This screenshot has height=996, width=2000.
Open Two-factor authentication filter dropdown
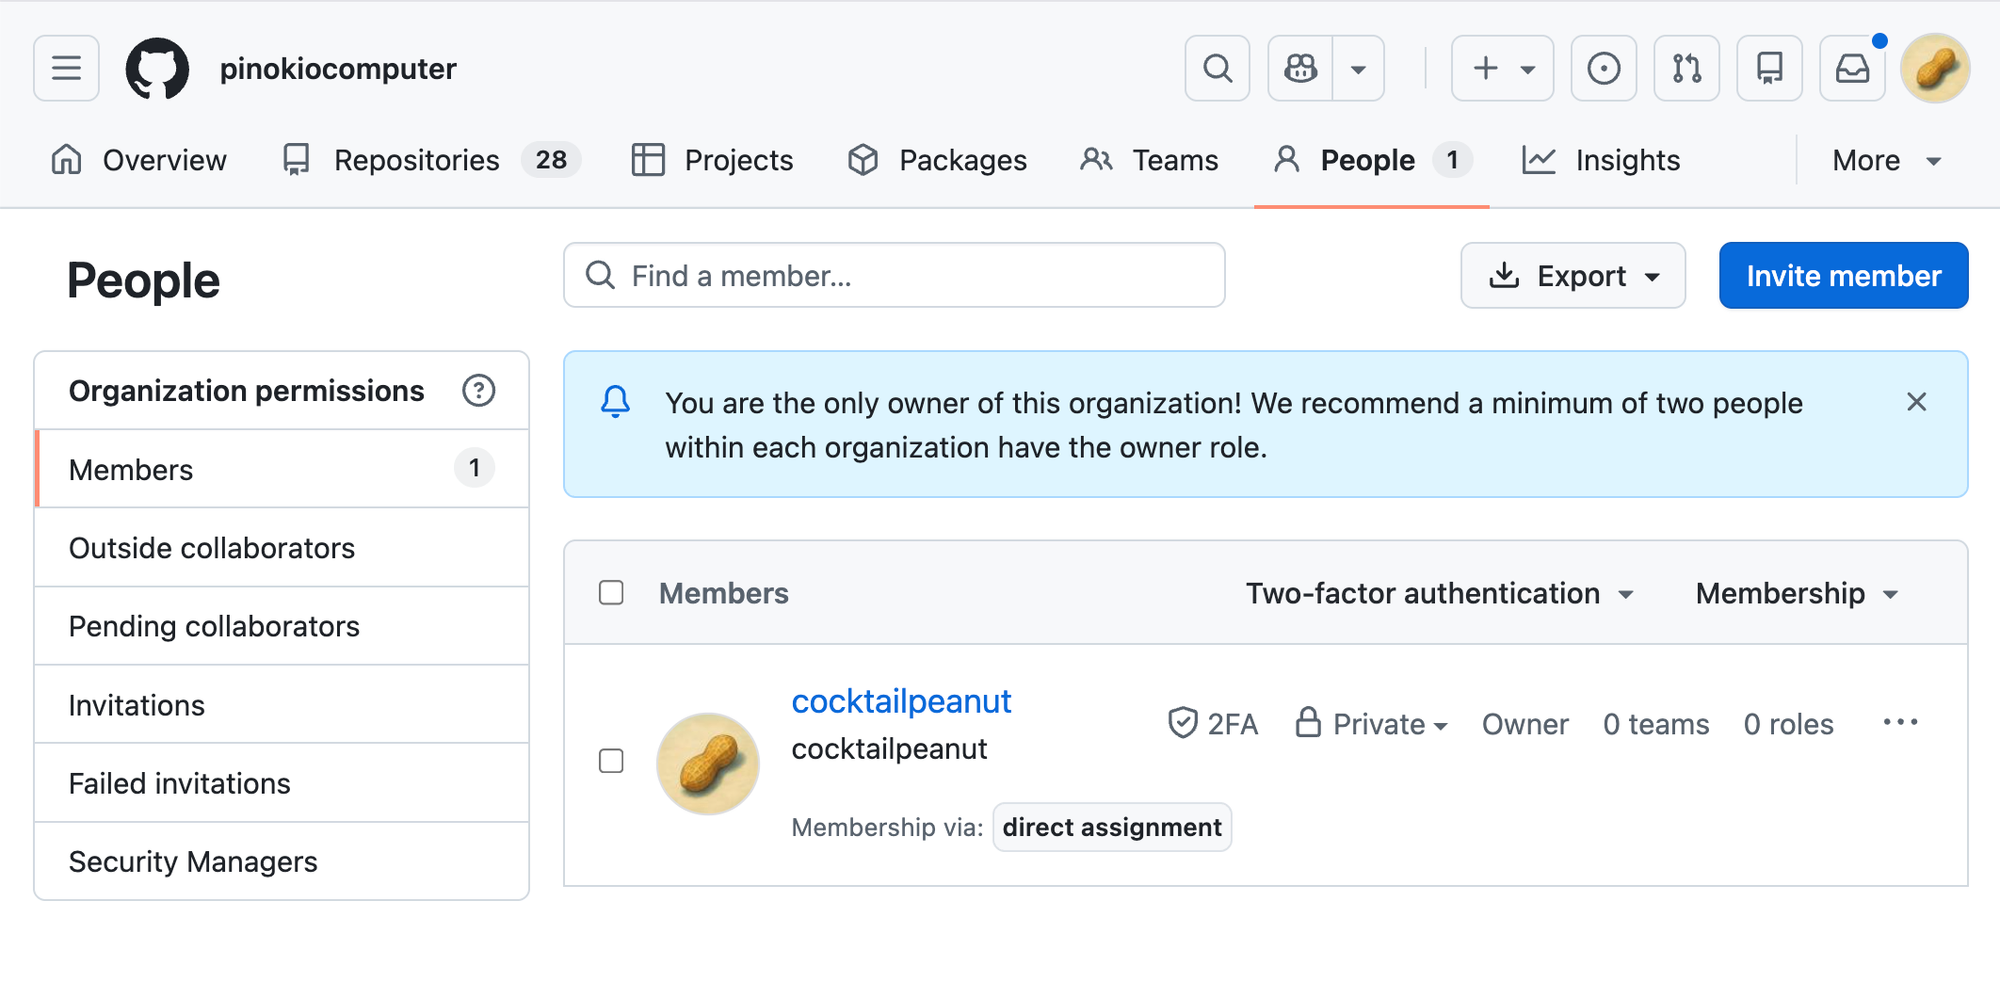pyautogui.click(x=1440, y=593)
